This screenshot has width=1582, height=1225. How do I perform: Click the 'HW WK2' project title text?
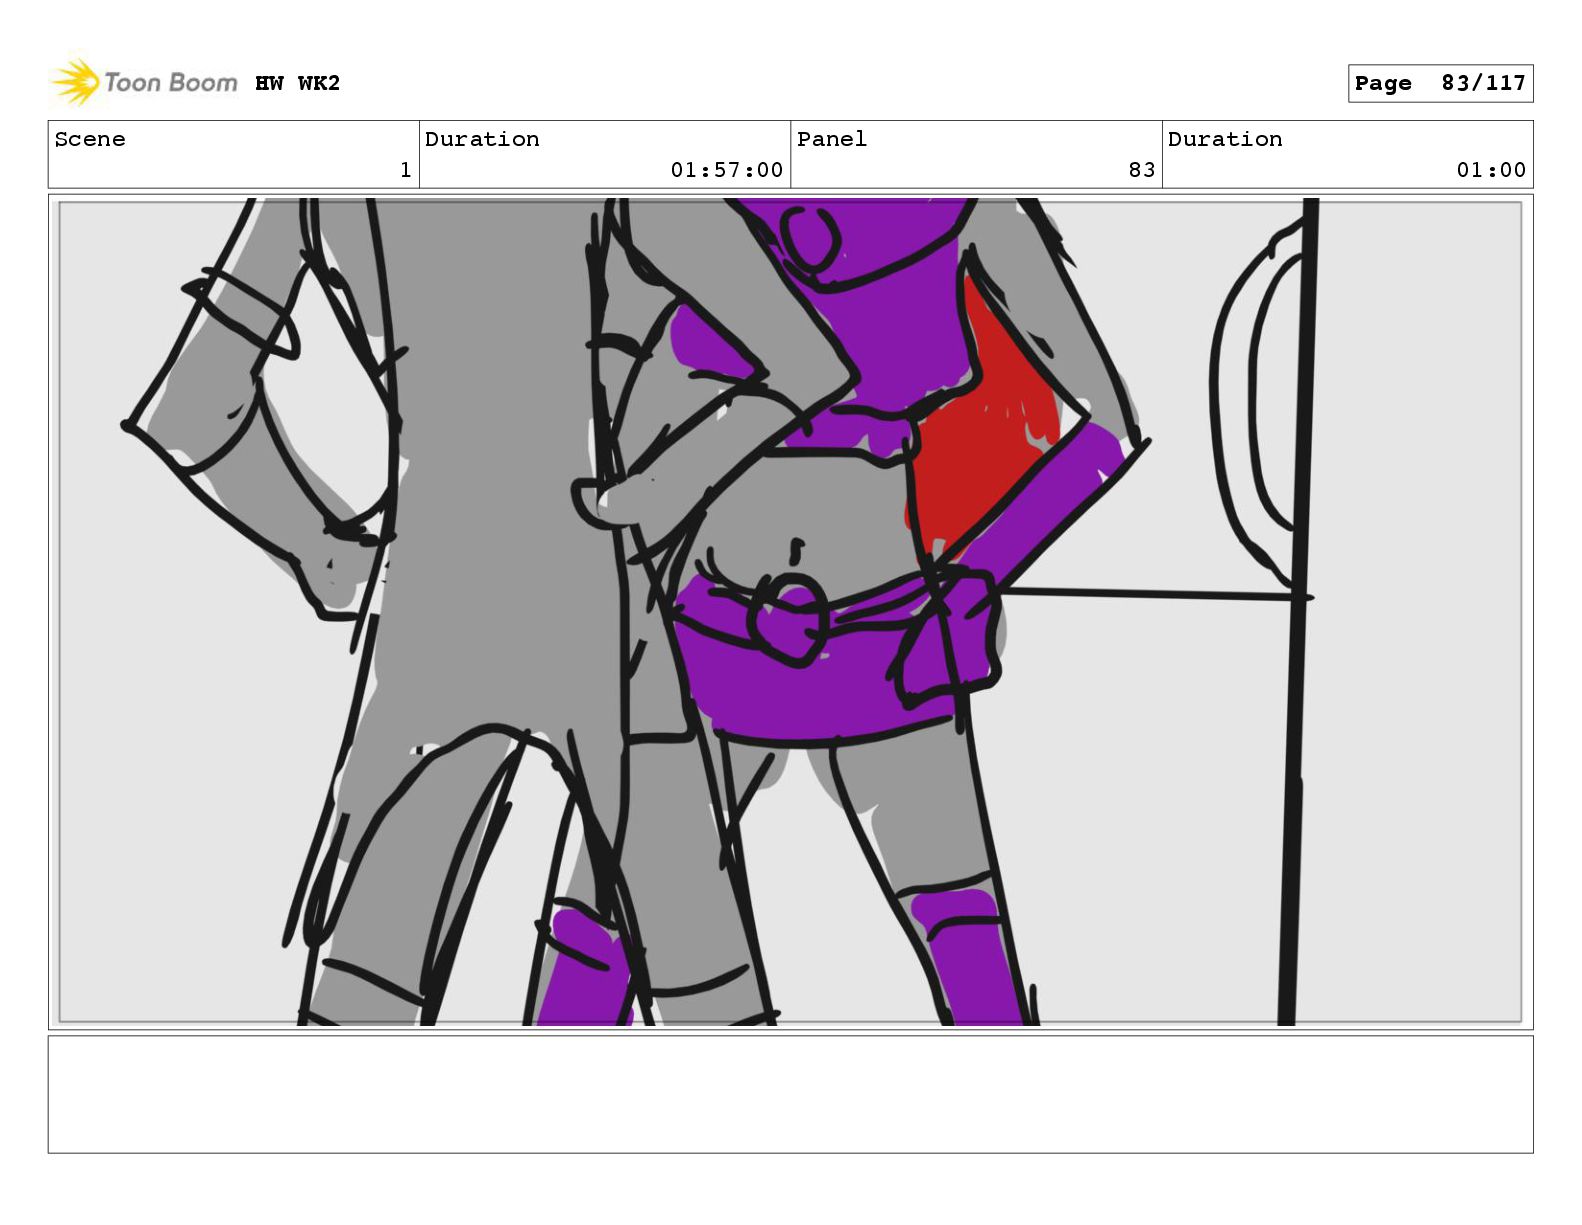pyautogui.click(x=298, y=83)
